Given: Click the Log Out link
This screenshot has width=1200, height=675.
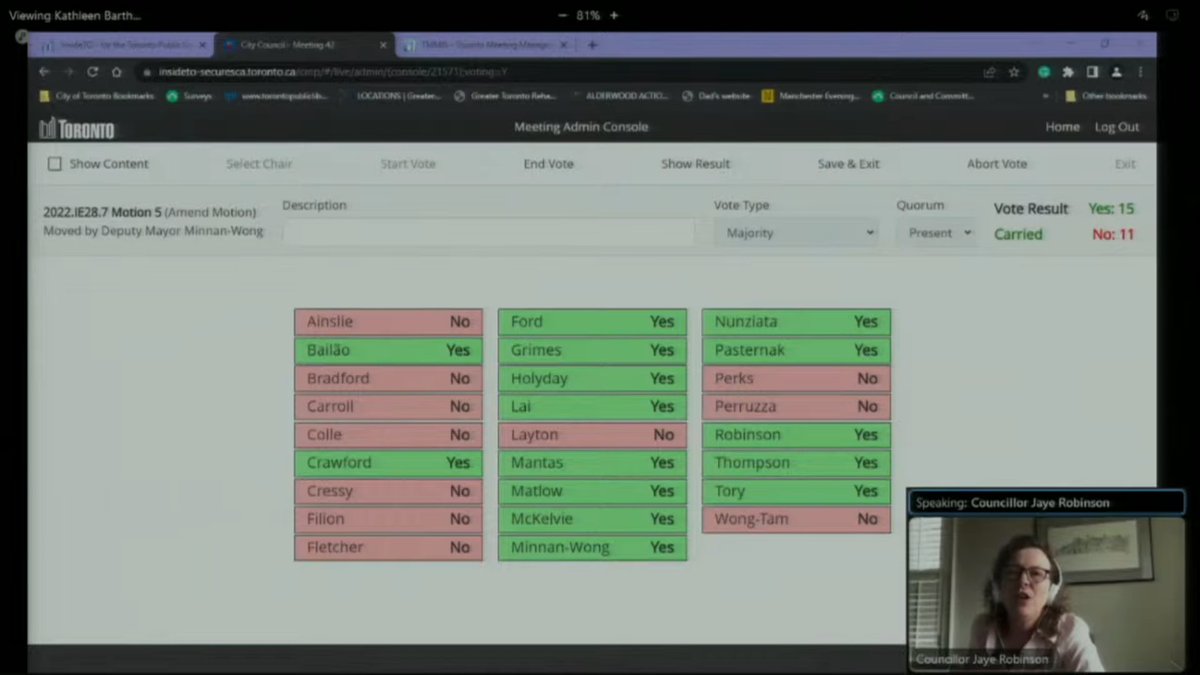Looking at the screenshot, I should click(x=1117, y=127).
